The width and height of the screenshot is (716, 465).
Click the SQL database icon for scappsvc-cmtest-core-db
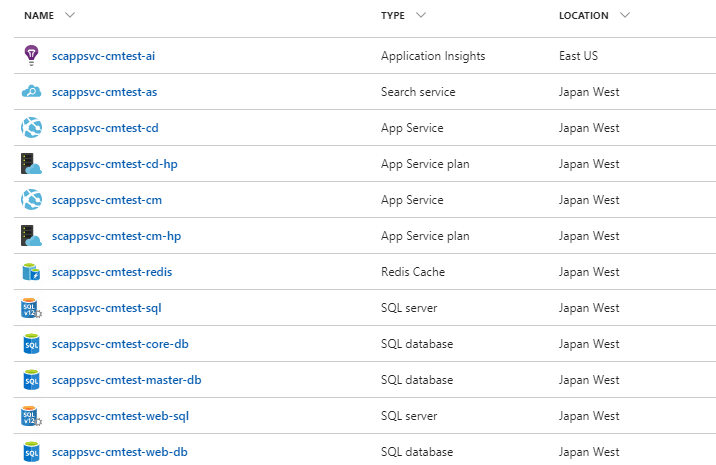pos(31,344)
